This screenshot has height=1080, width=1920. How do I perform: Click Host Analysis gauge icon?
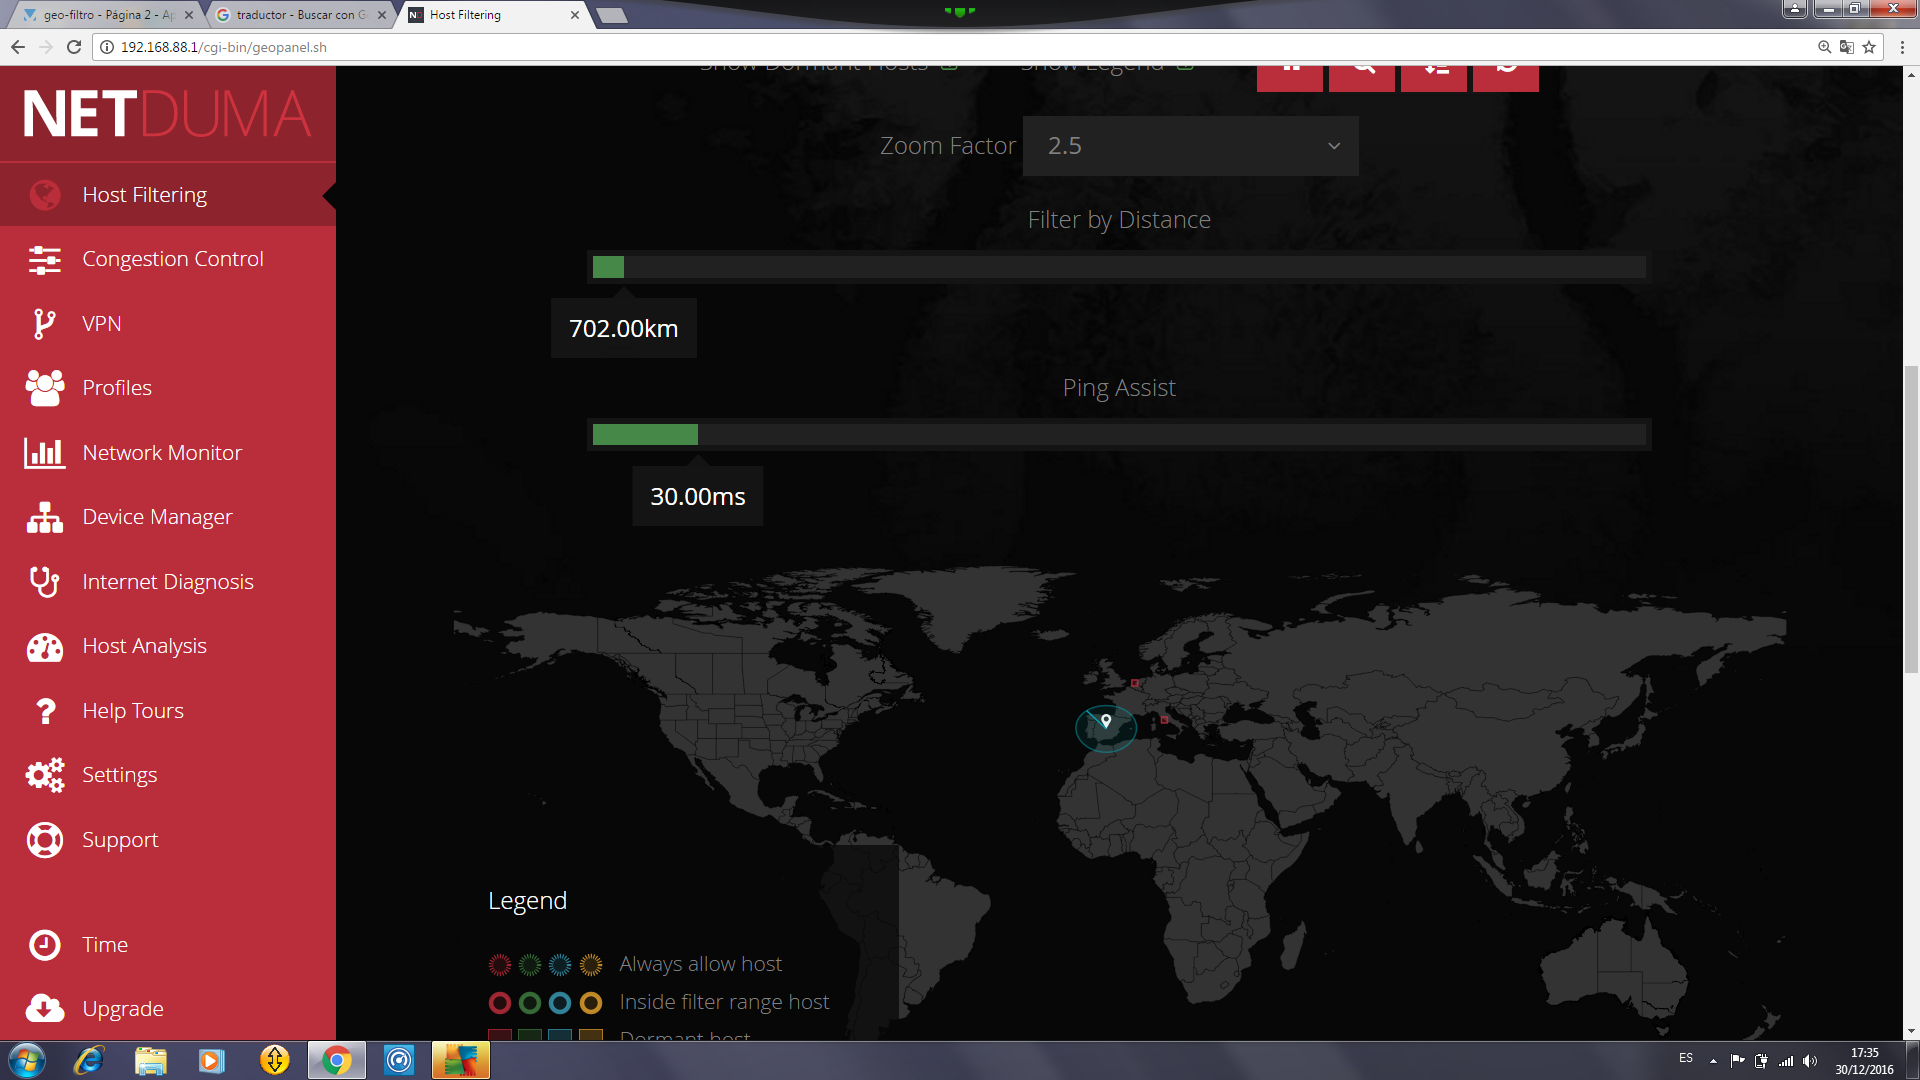pos(44,647)
